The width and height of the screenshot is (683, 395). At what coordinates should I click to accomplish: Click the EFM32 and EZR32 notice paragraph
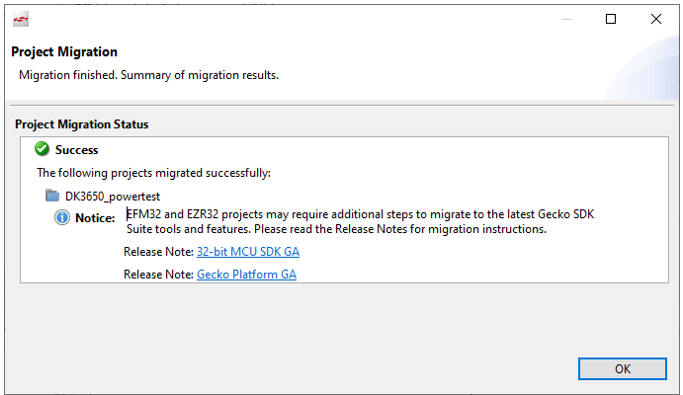pyautogui.click(x=360, y=222)
